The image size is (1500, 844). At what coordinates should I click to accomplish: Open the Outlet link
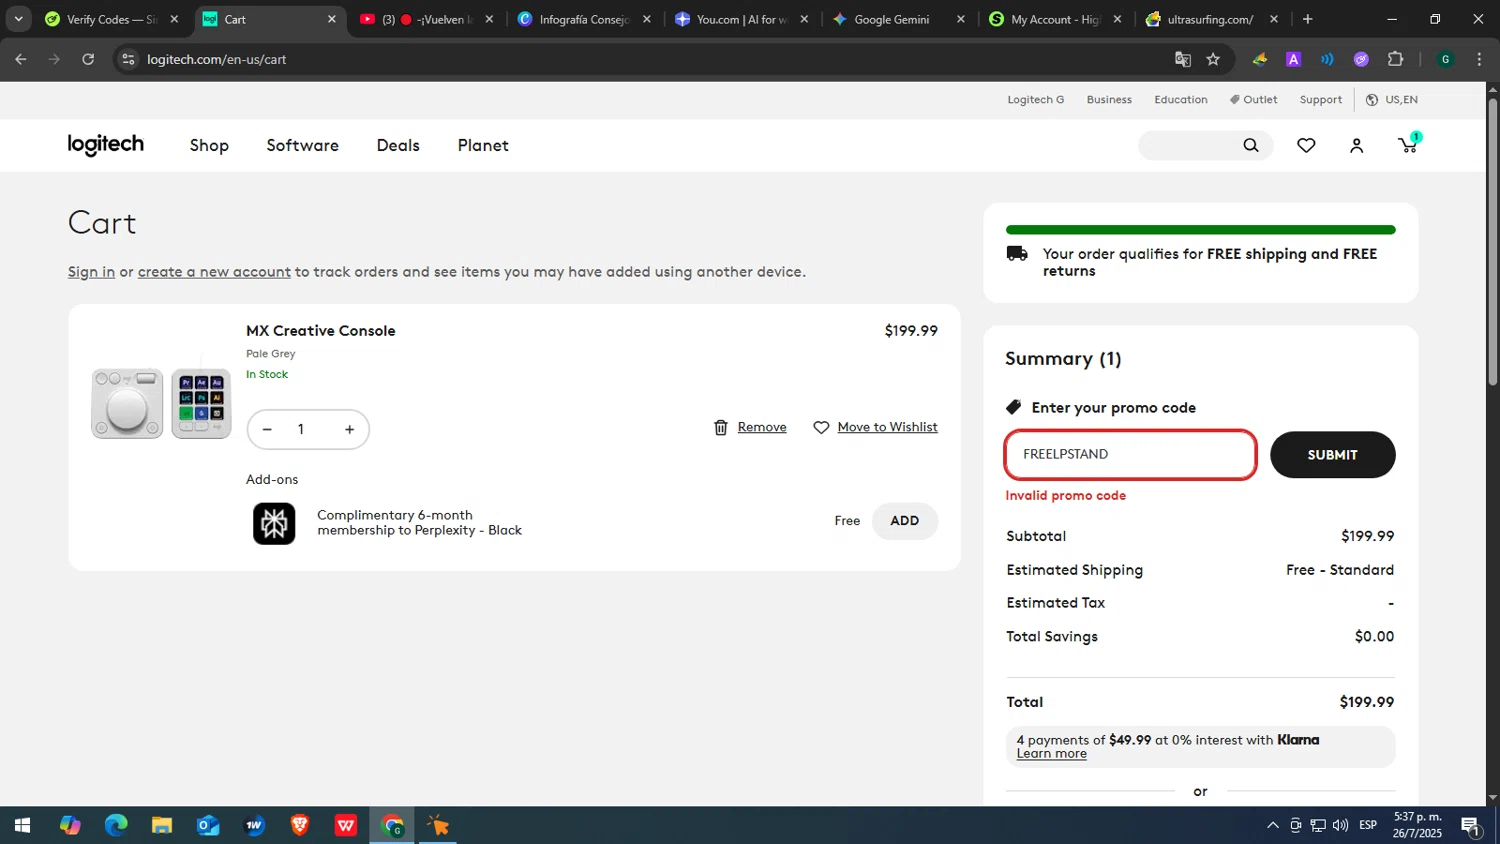(1254, 99)
